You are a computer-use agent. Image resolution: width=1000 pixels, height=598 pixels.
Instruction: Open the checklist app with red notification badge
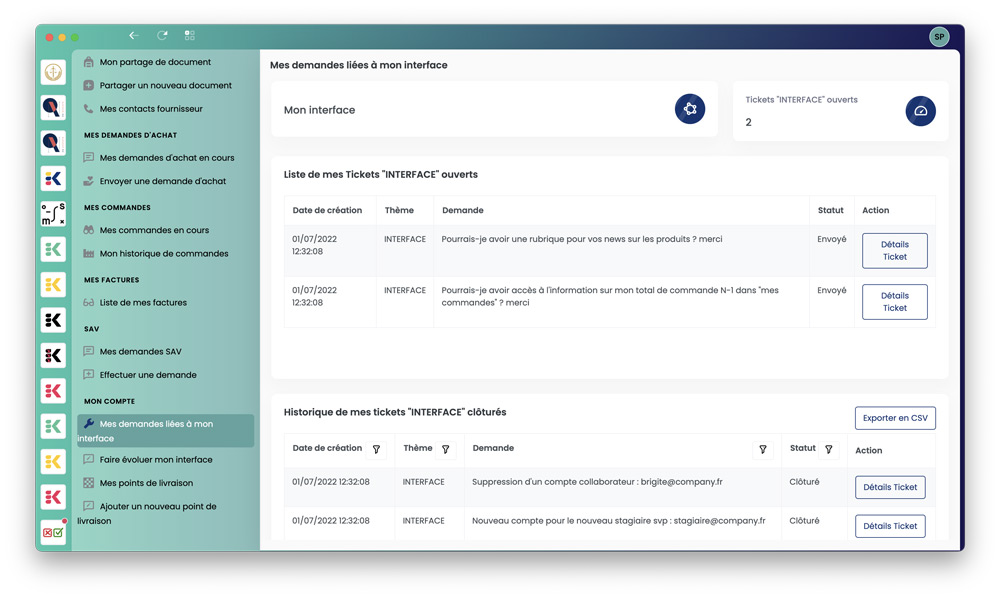click(x=53, y=533)
